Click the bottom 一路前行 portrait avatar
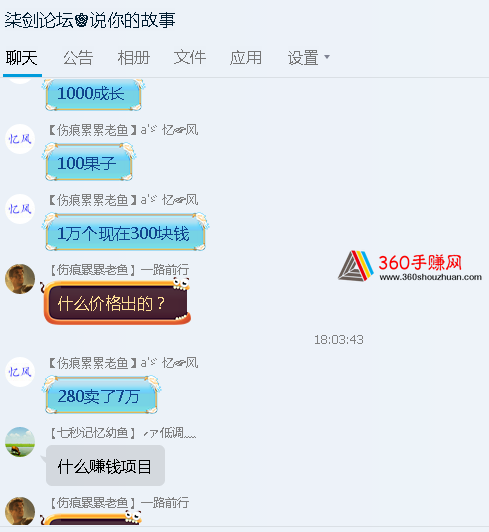489x532 pixels. click(x=20, y=511)
